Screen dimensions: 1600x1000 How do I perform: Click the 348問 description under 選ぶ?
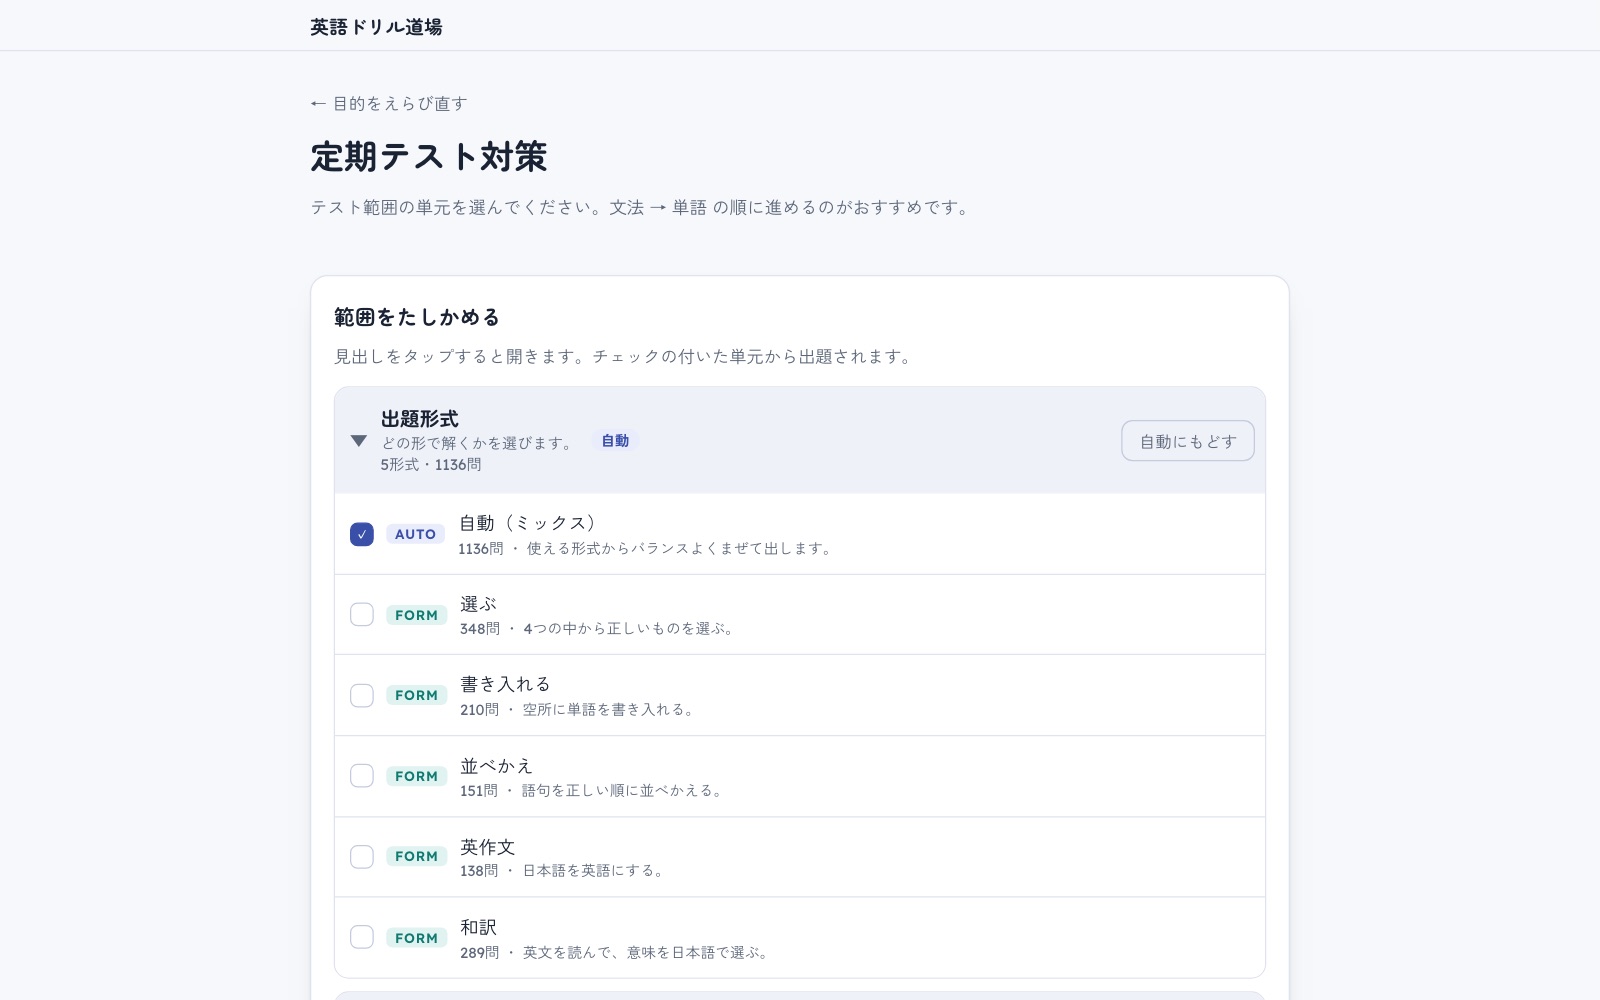click(599, 629)
